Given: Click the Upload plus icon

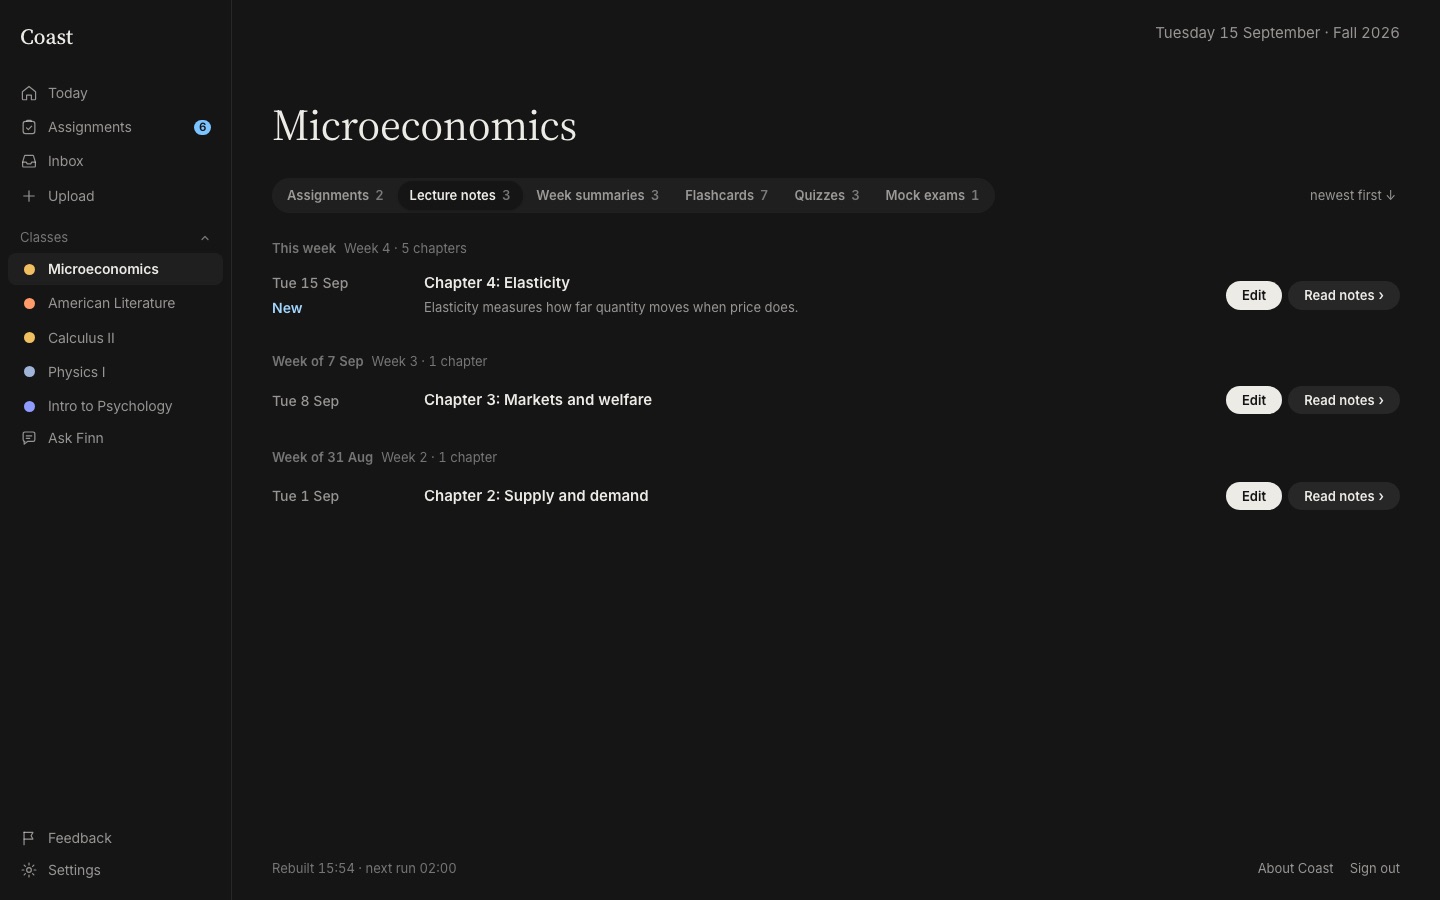Looking at the screenshot, I should click(x=29, y=196).
